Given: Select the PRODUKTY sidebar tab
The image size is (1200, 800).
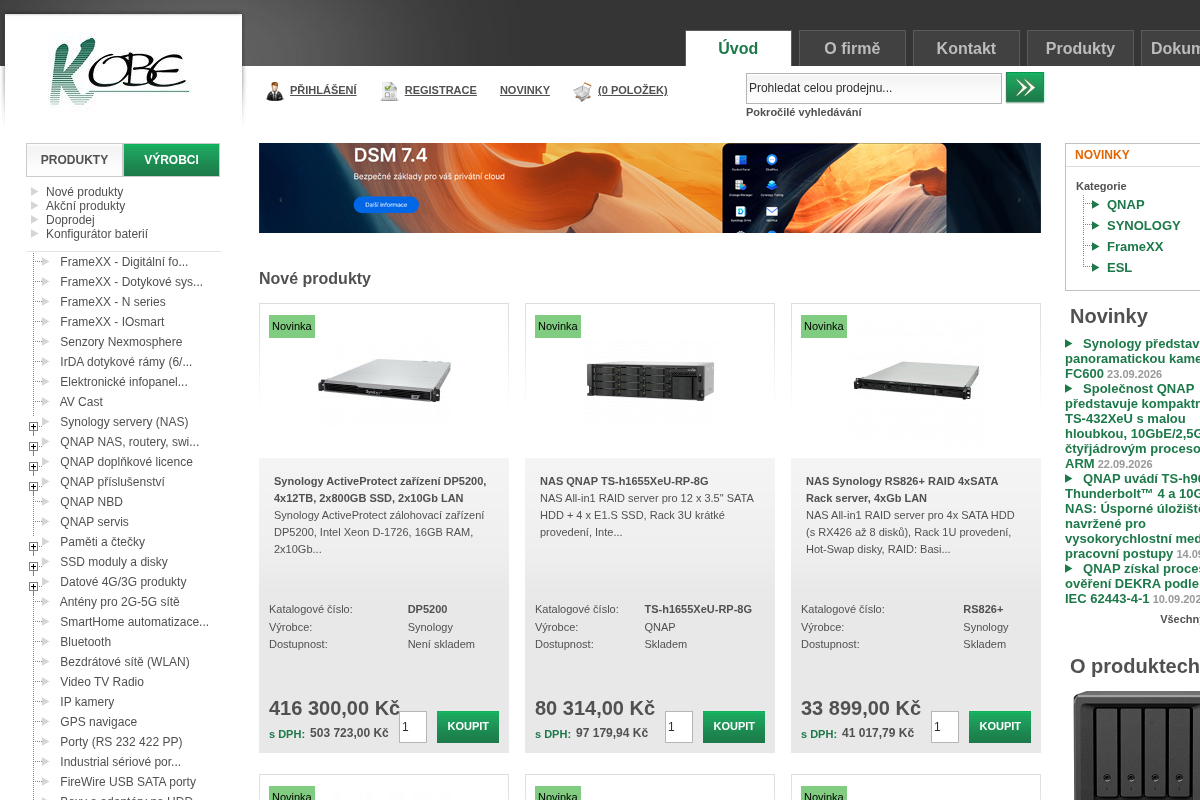Looking at the screenshot, I should [x=74, y=160].
